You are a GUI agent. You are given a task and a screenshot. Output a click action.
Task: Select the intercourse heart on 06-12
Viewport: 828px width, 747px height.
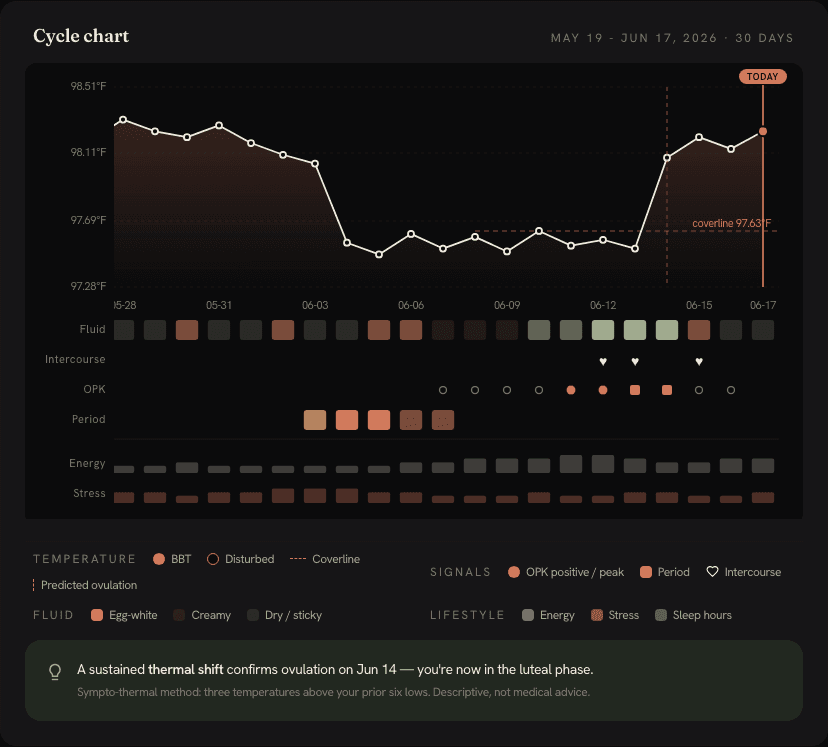tap(603, 362)
